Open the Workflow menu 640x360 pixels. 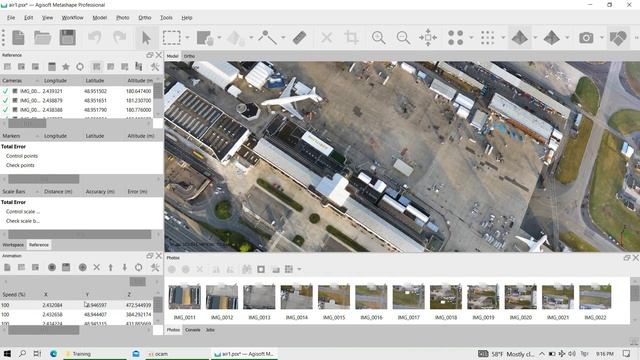pos(72,18)
